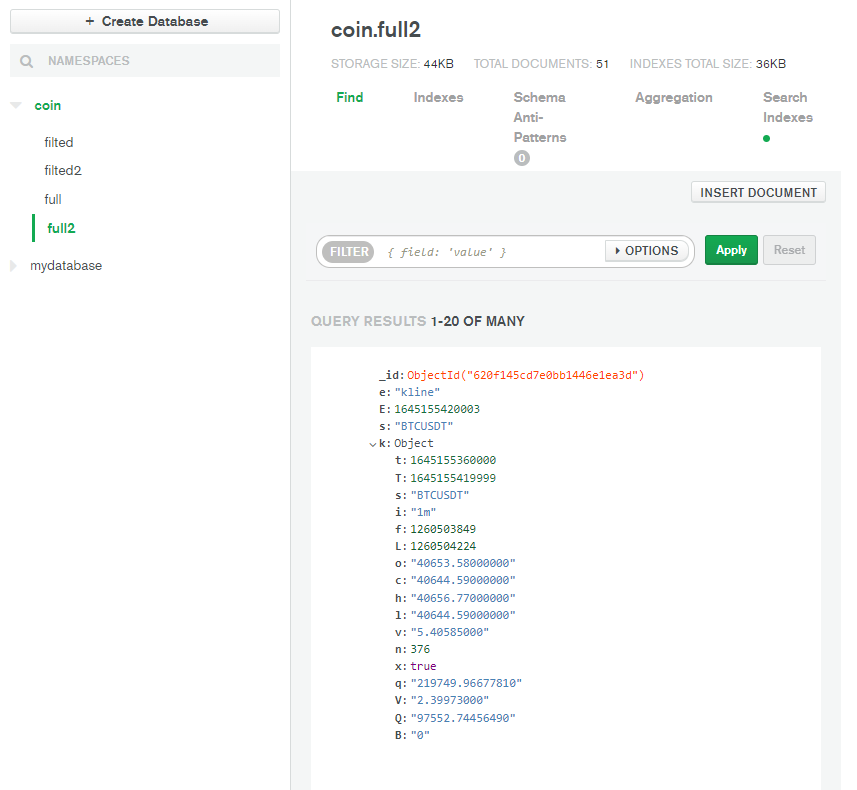Select the full collection
Screen dimensions: 857x790
pos(53,200)
